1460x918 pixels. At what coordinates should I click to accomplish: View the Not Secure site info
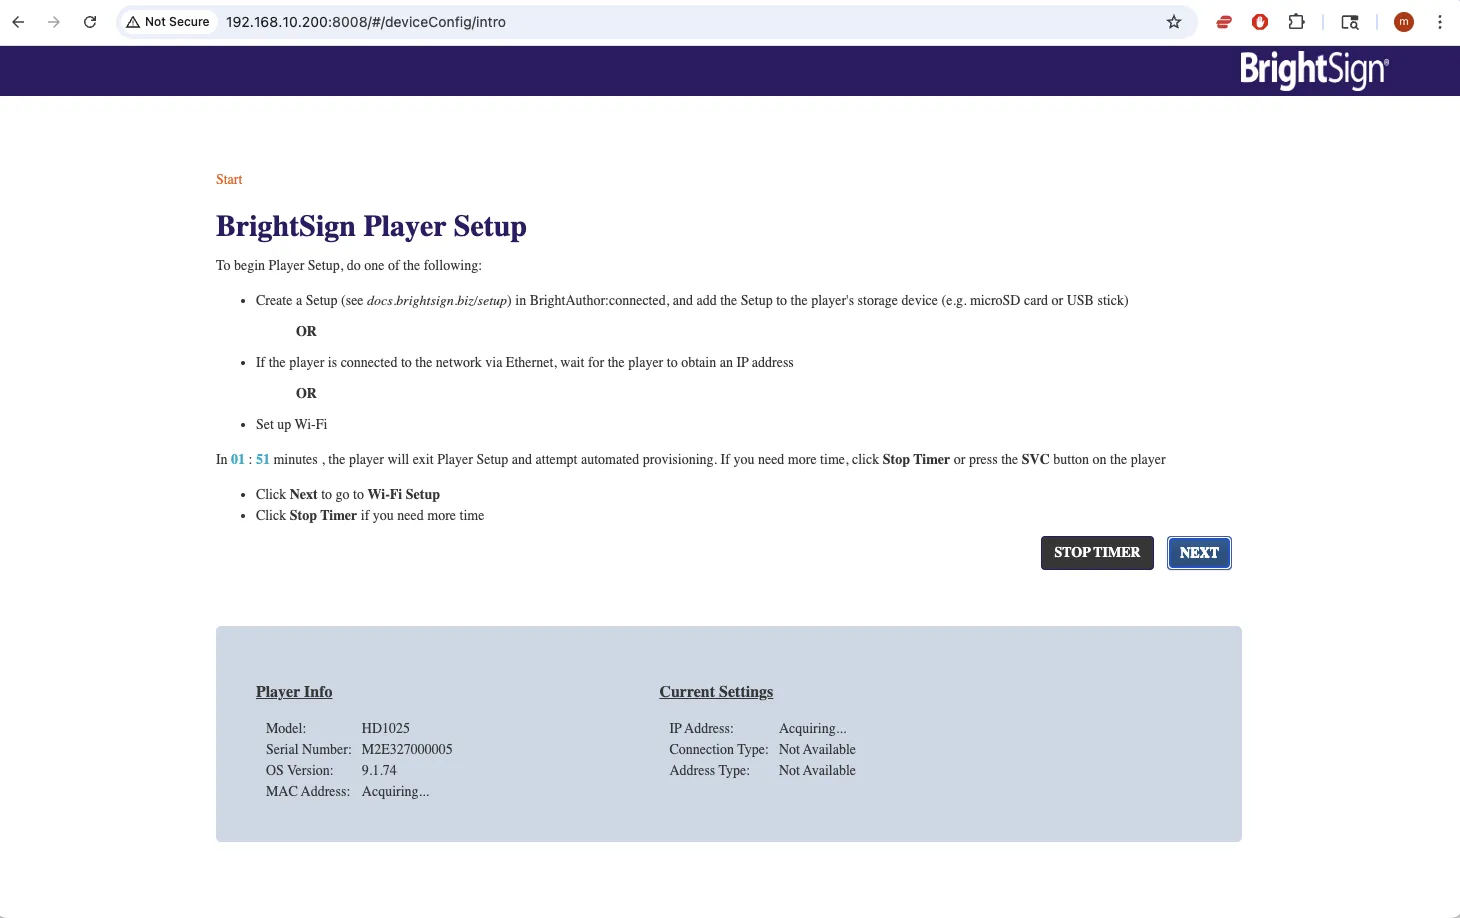168,22
